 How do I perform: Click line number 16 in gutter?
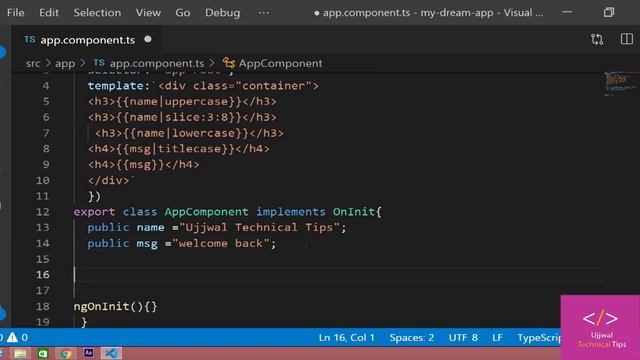click(x=42, y=275)
